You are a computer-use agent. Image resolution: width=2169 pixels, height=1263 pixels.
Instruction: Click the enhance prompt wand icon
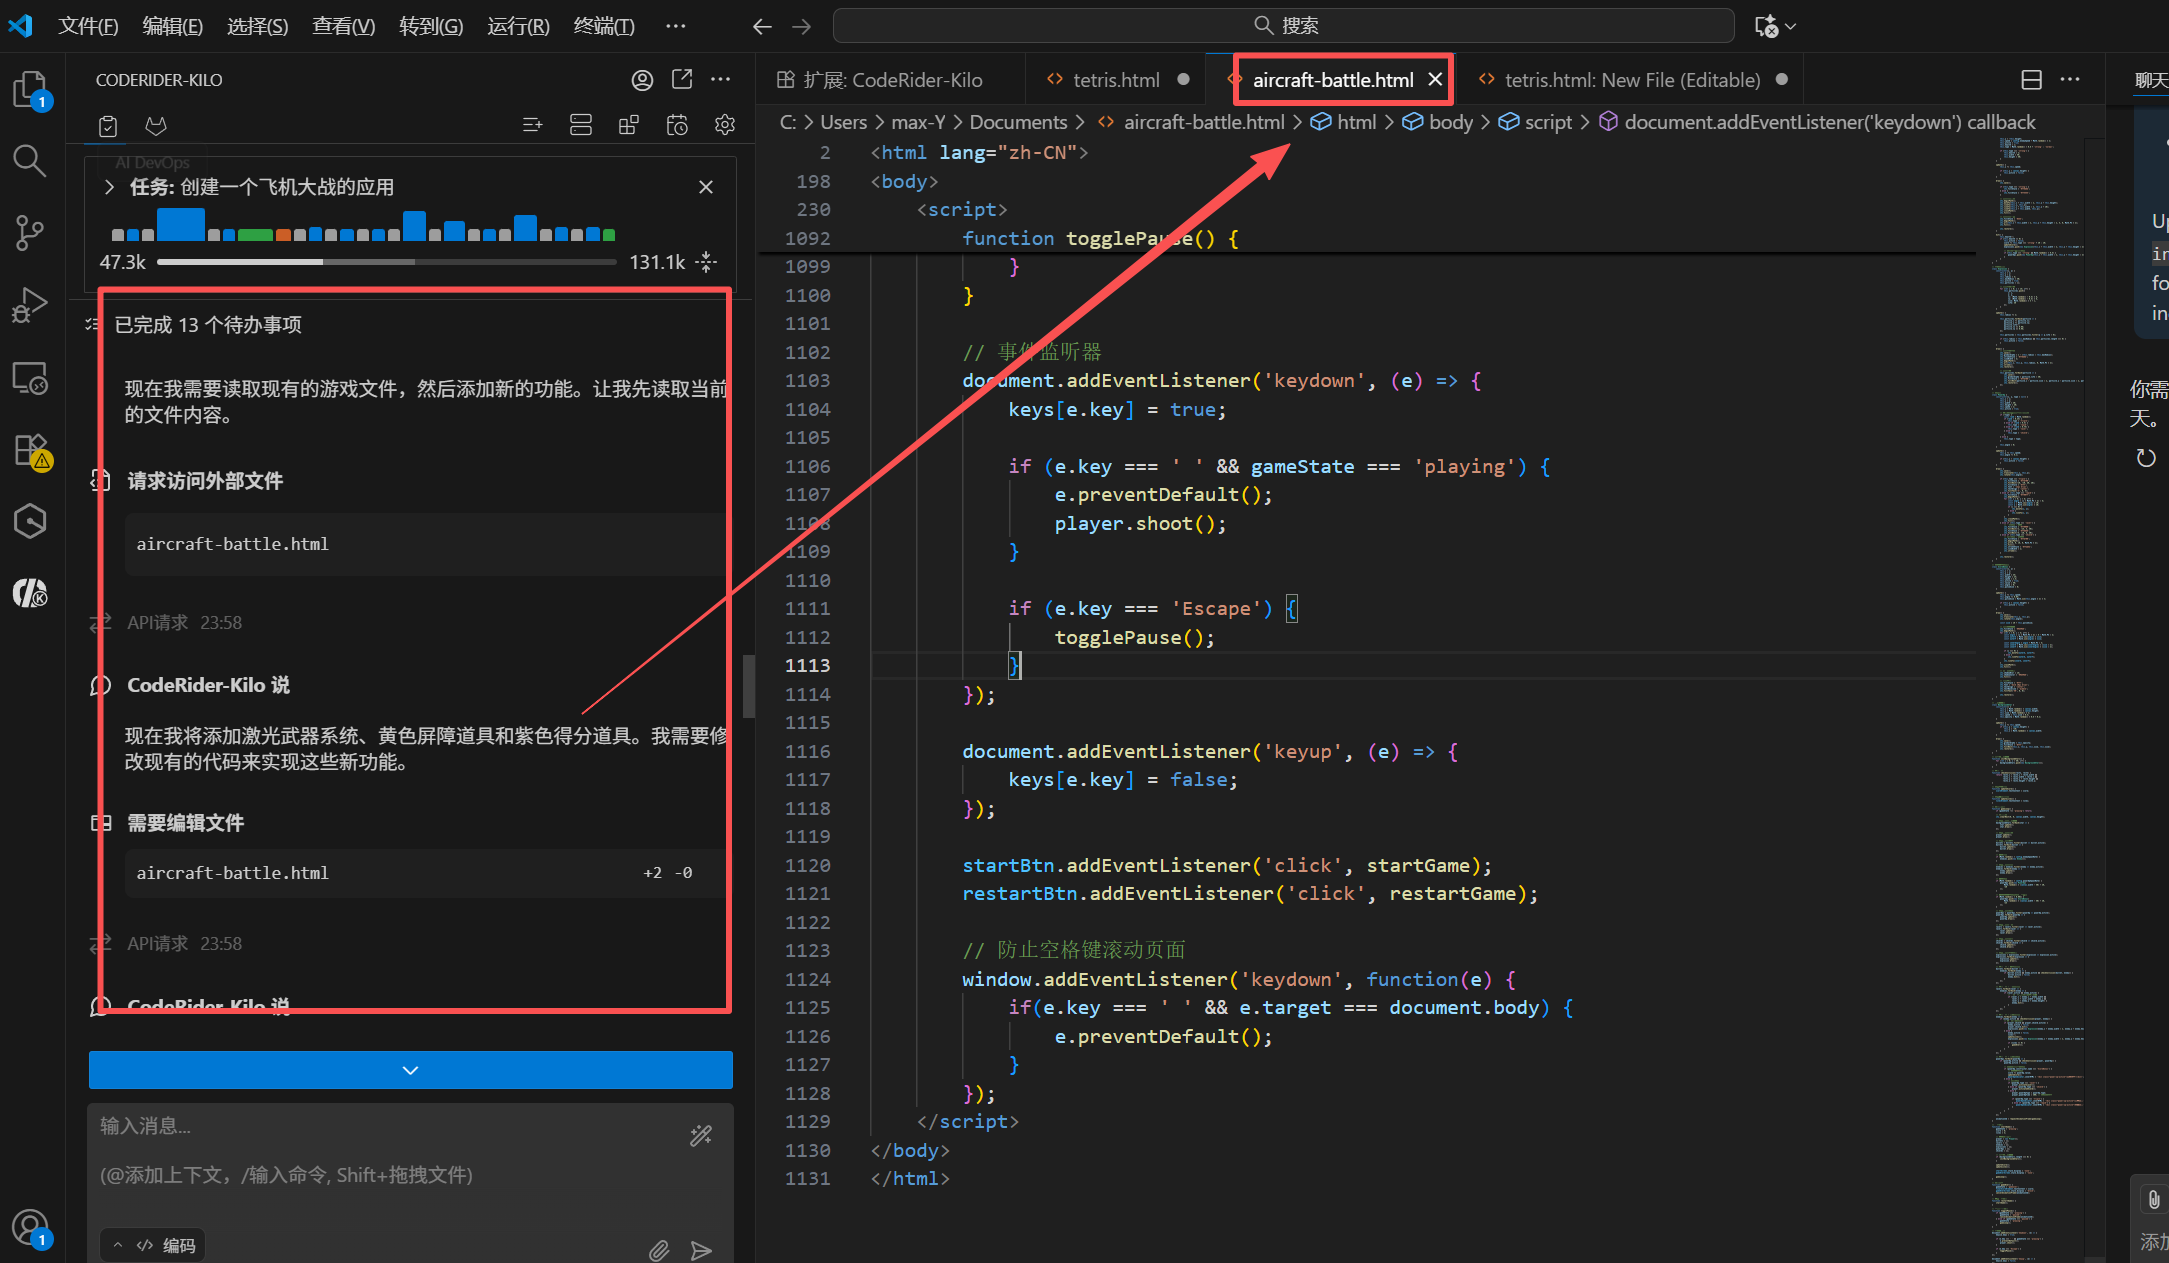701,1135
